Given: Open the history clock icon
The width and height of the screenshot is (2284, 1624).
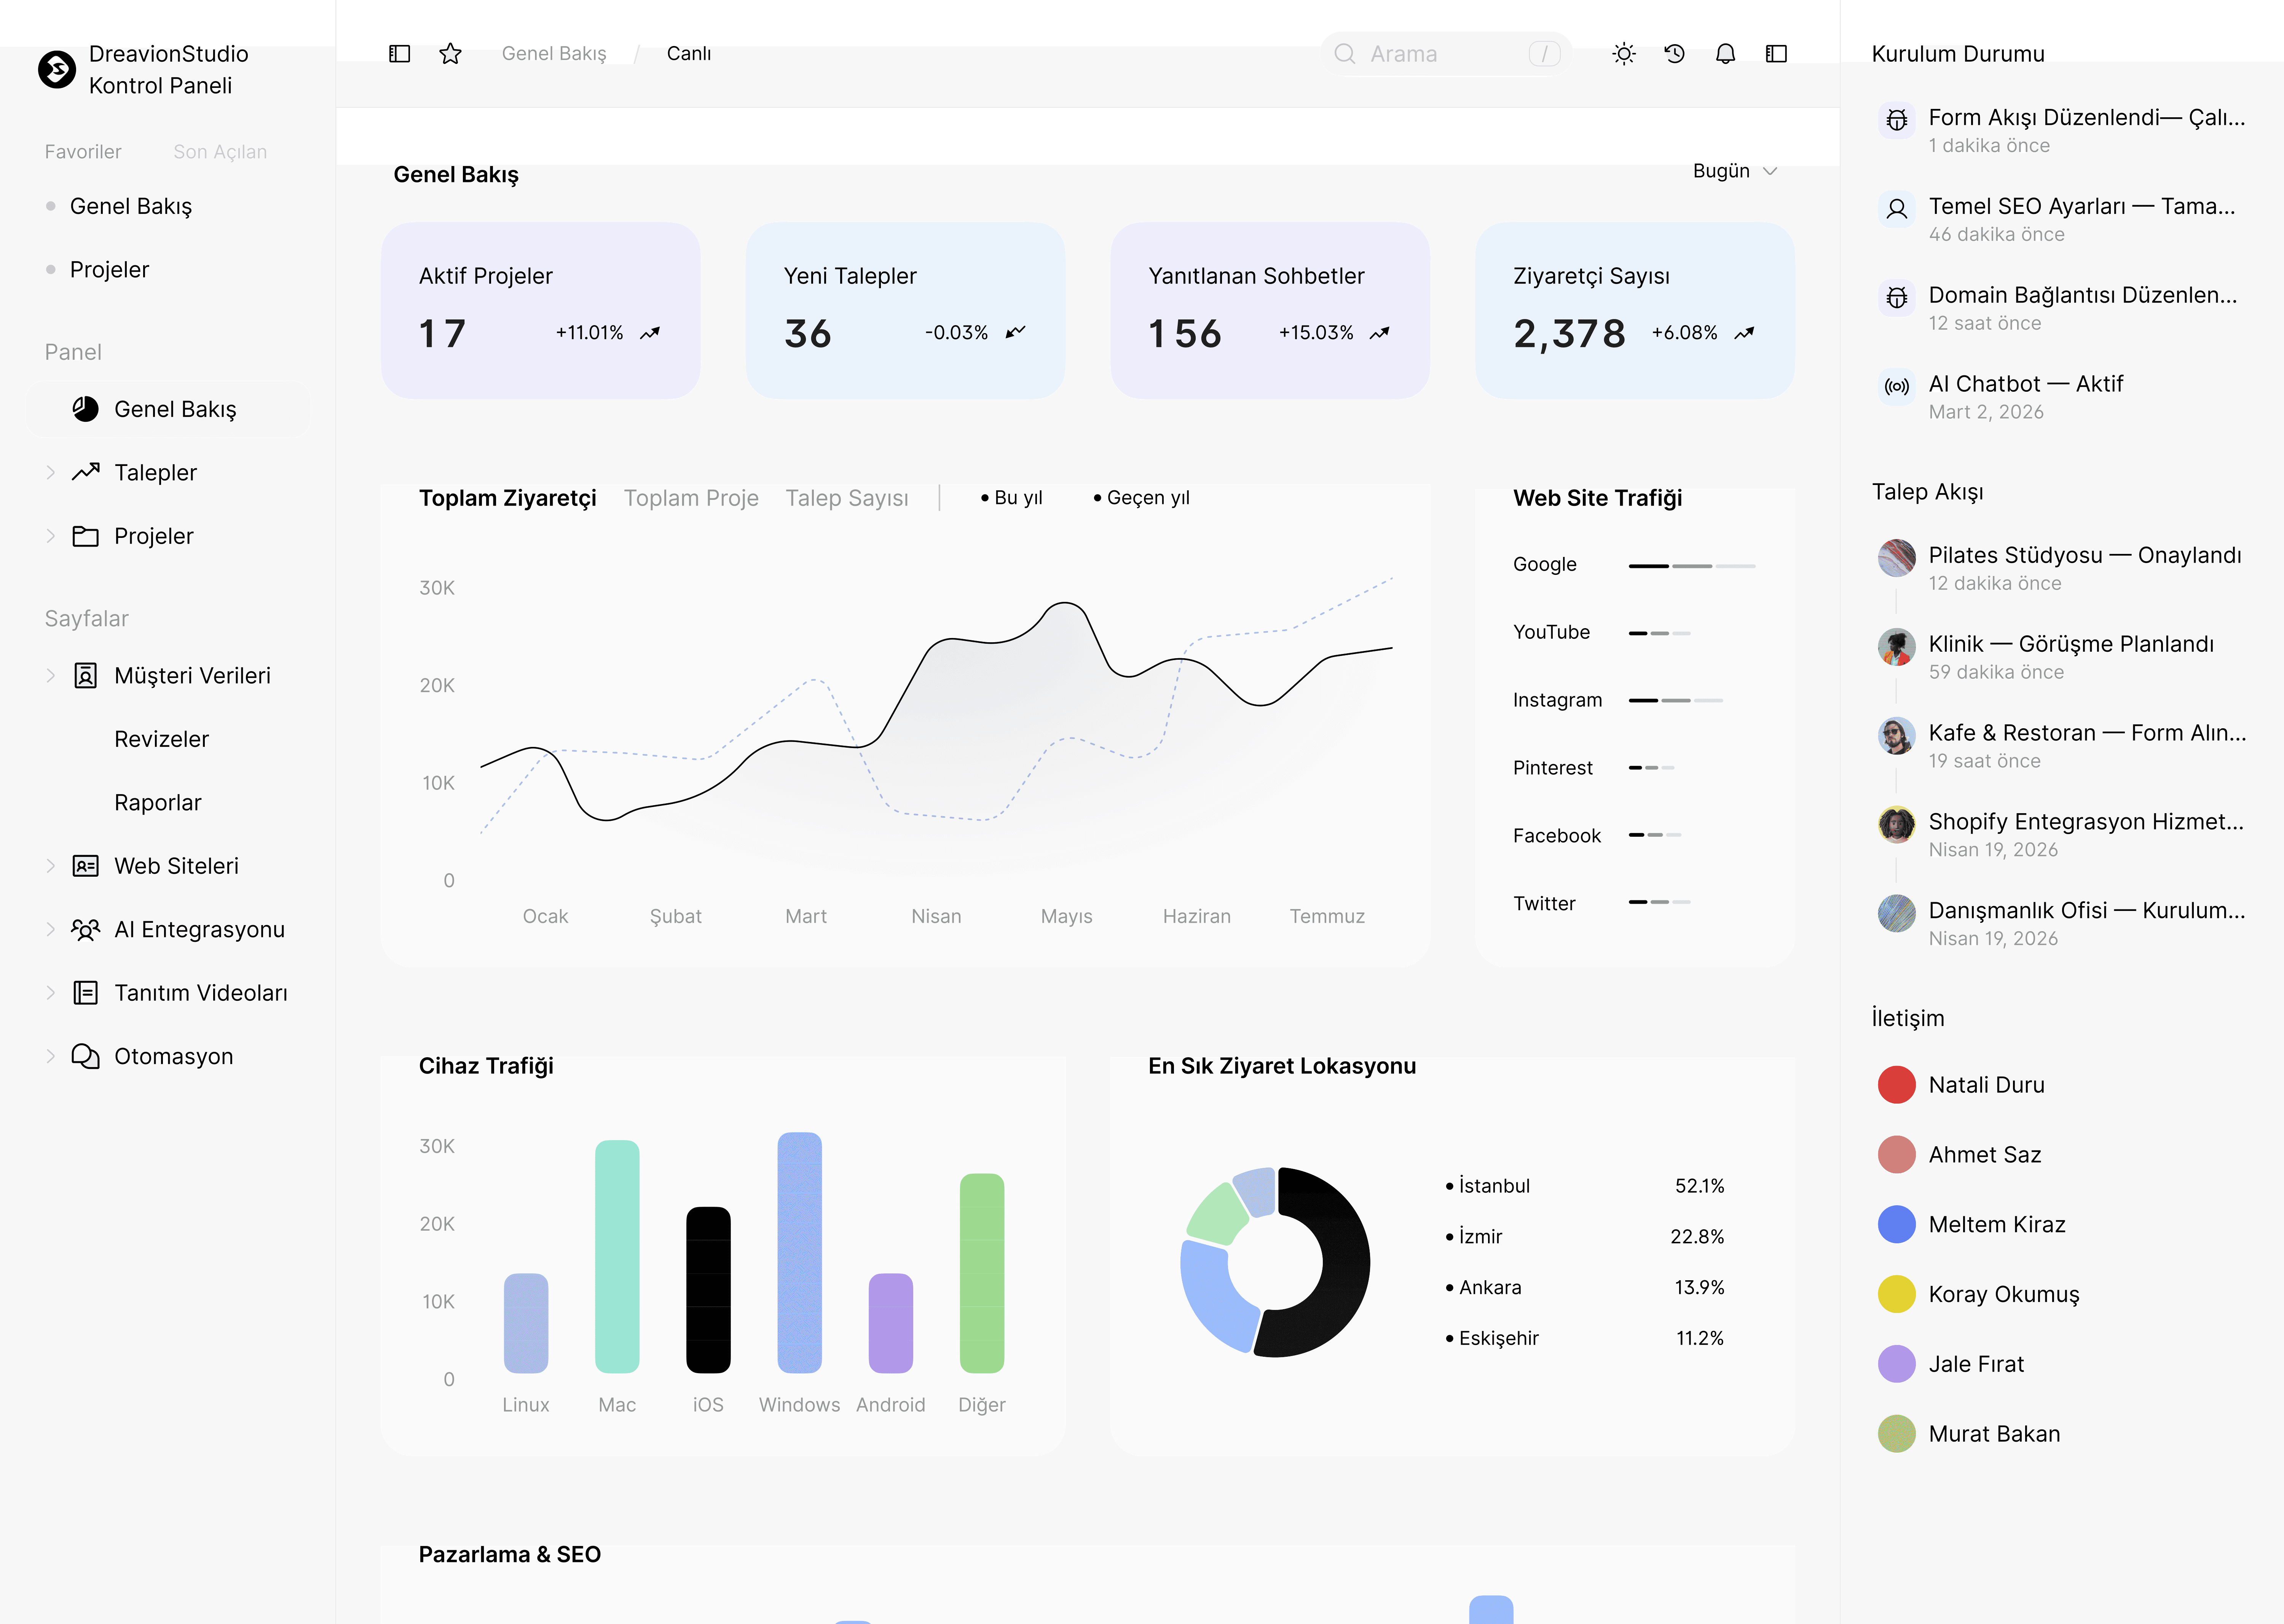Looking at the screenshot, I should tap(1675, 54).
